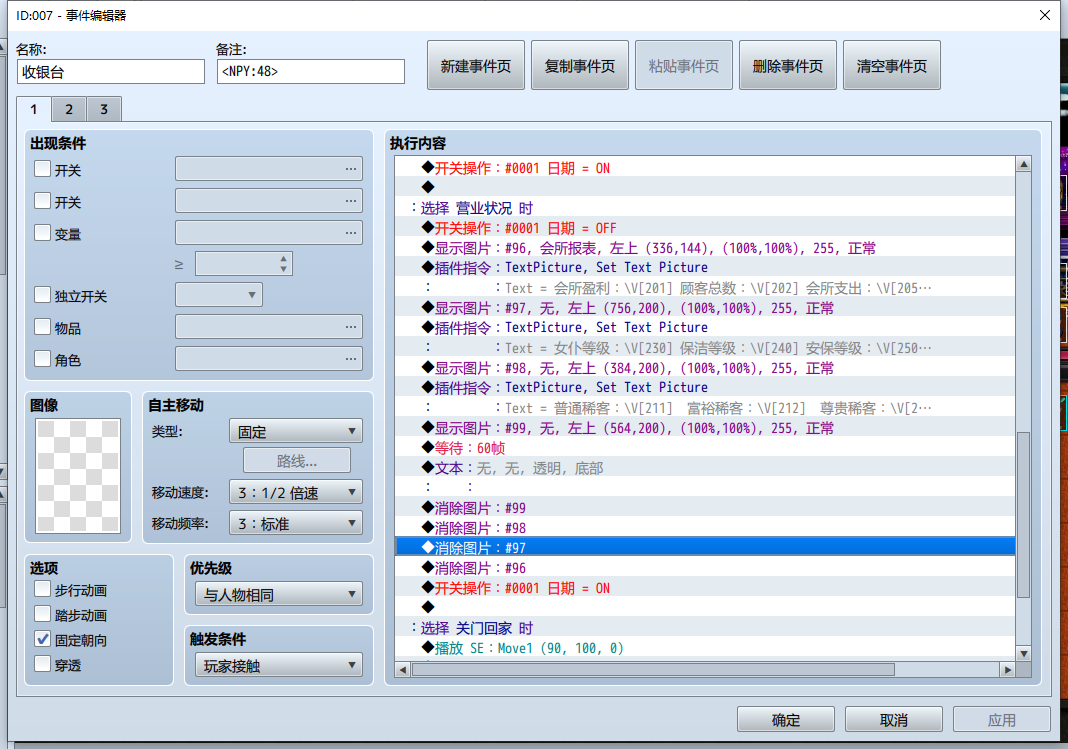Enable the 变量 appearance condition
This screenshot has width=1068, height=749.
pos(42,233)
